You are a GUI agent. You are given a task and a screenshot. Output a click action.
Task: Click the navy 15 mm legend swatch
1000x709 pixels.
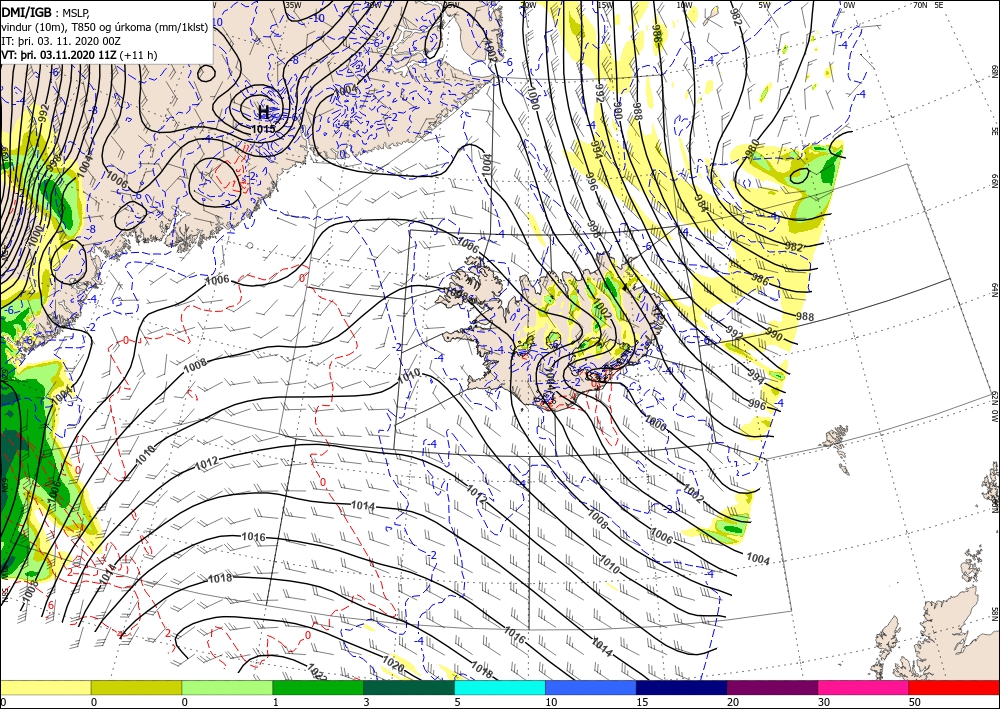click(682, 687)
